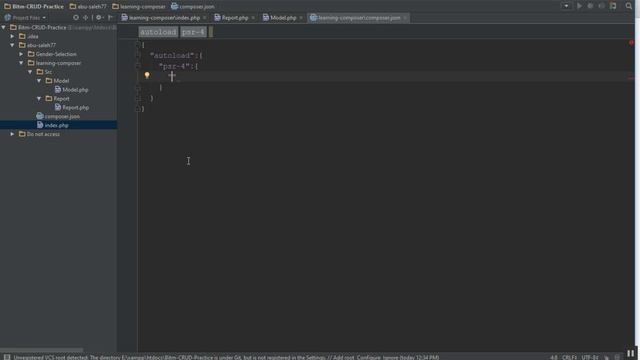Open project panel settings gear

coord(98,18)
